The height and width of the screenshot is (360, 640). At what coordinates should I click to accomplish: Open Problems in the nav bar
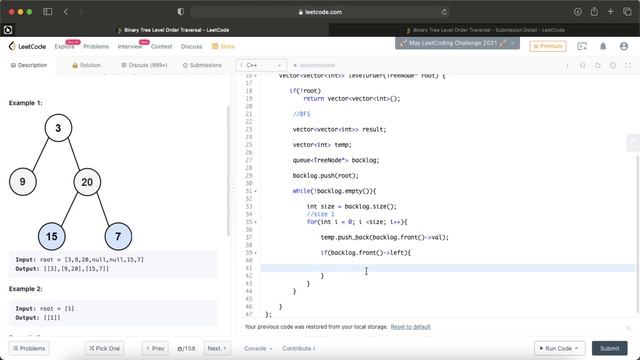click(96, 47)
